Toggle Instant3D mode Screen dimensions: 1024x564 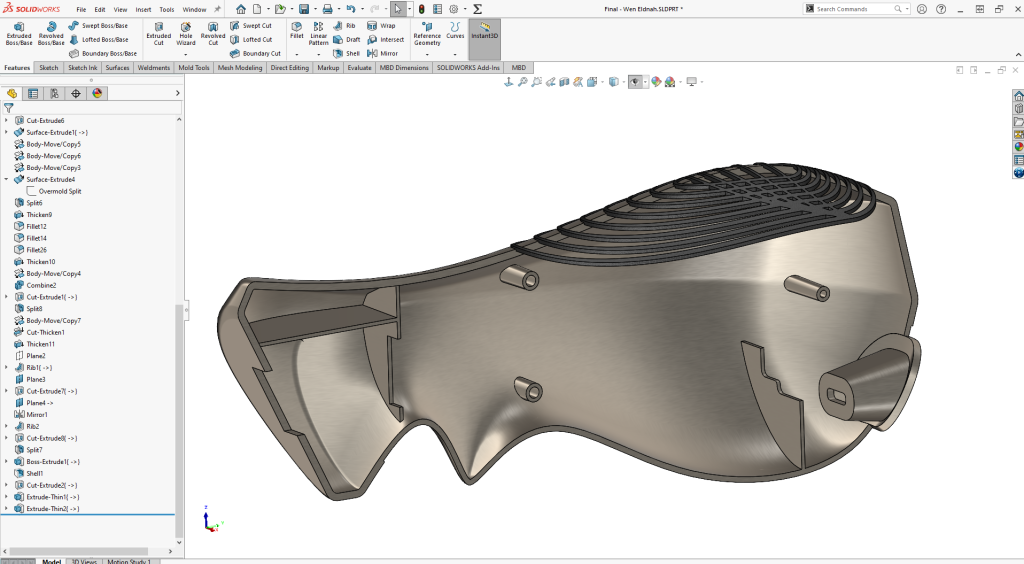(x=485, y=32)
